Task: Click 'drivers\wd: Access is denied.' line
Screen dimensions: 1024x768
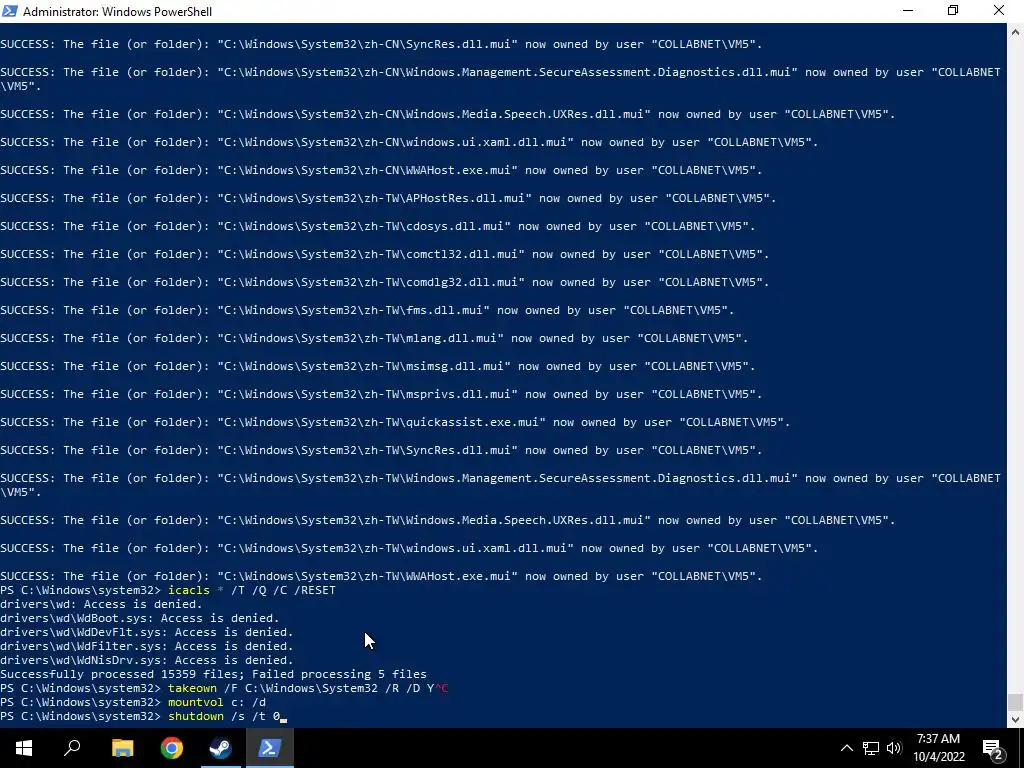Action: [x=101, y=604]
